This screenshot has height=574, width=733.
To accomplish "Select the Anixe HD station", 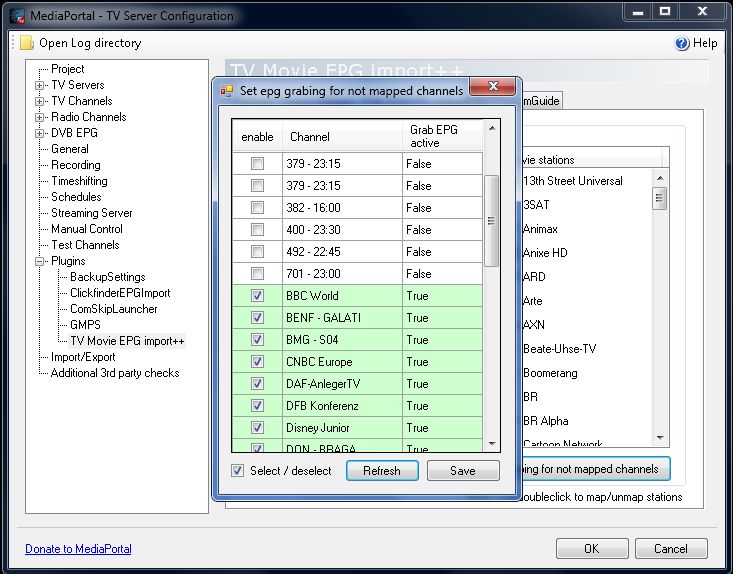I will (x=545, y=253).
